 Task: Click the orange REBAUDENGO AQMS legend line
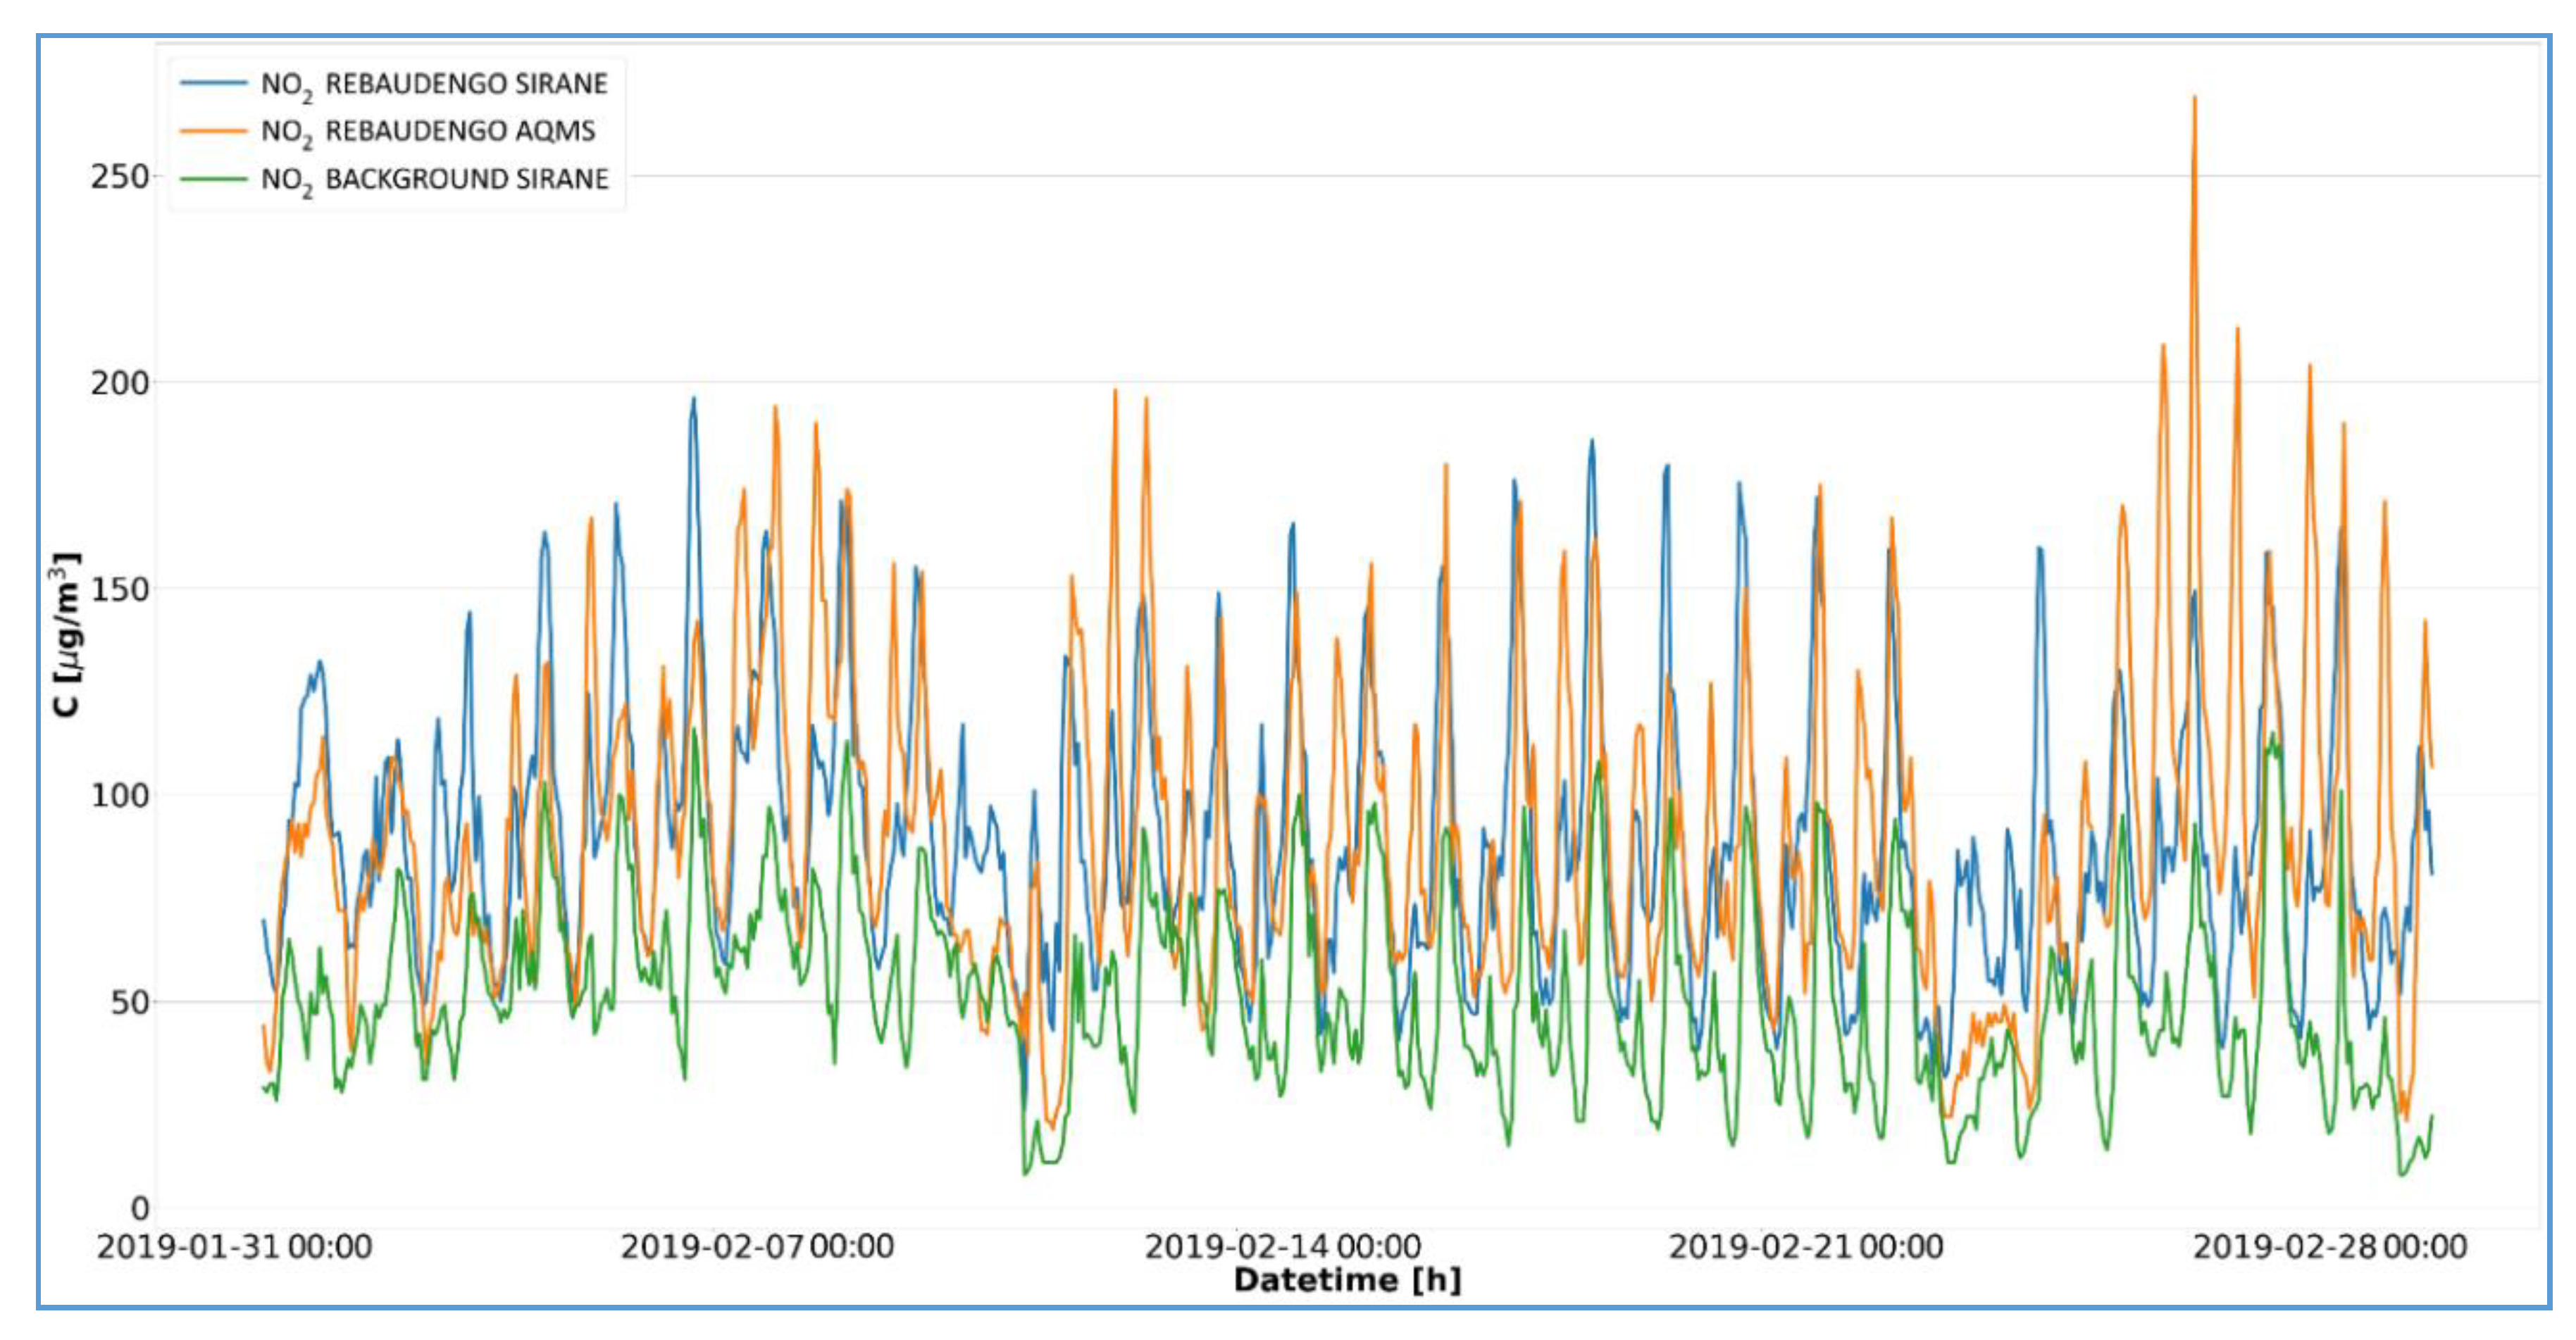click(213, 131)
